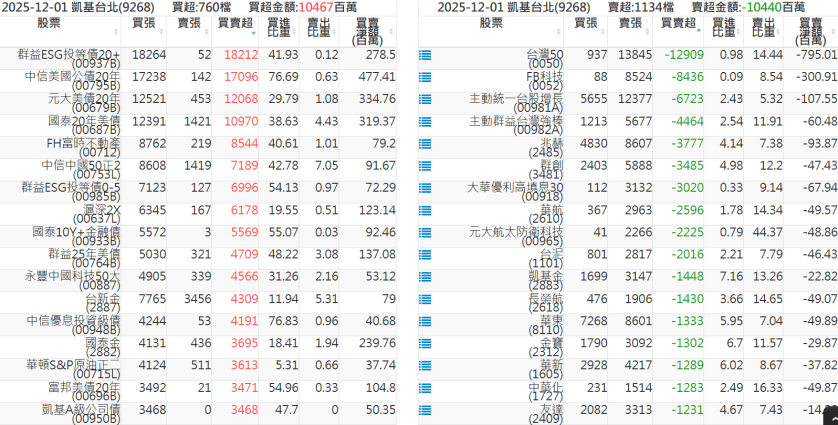Open the list icon beside 群創 (3481)
This screenshot has height=425, width=838.
pos(425,165)
